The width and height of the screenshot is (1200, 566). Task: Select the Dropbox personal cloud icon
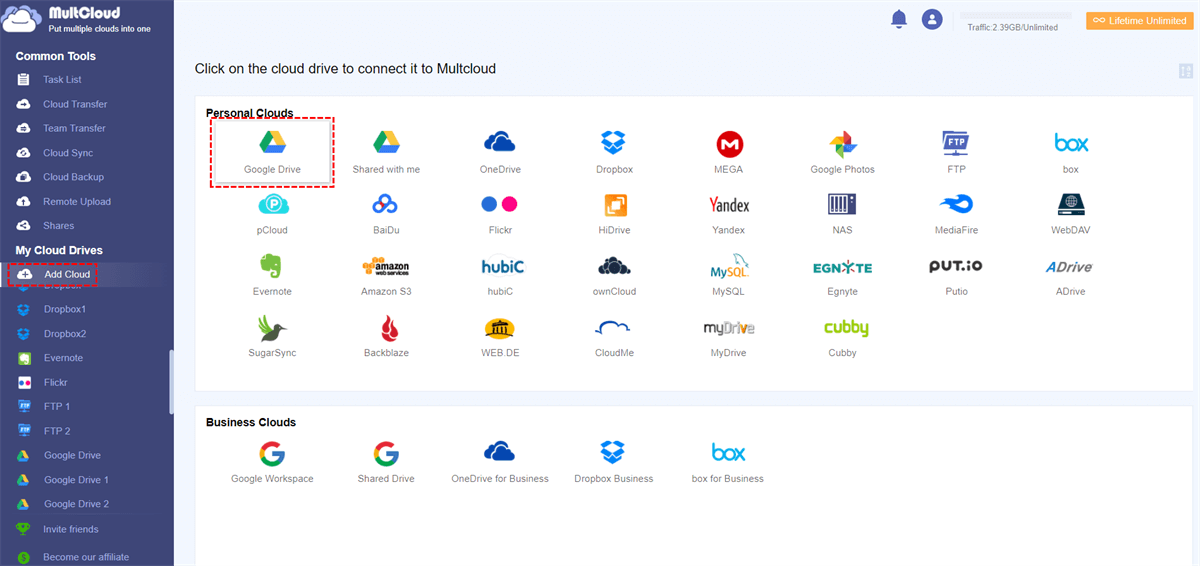[x=614, y=143]
